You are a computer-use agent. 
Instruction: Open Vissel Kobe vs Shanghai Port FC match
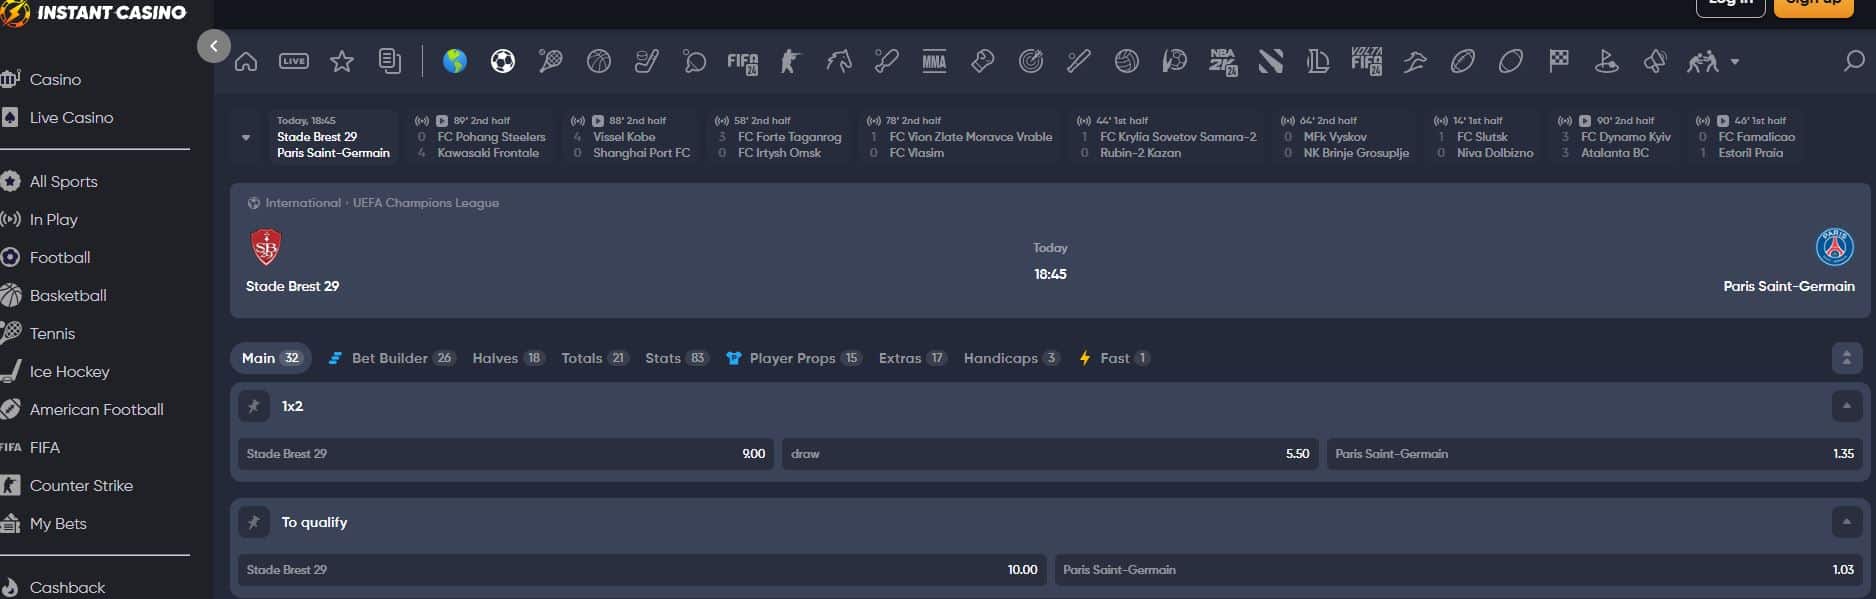click(x=632, y=137)
